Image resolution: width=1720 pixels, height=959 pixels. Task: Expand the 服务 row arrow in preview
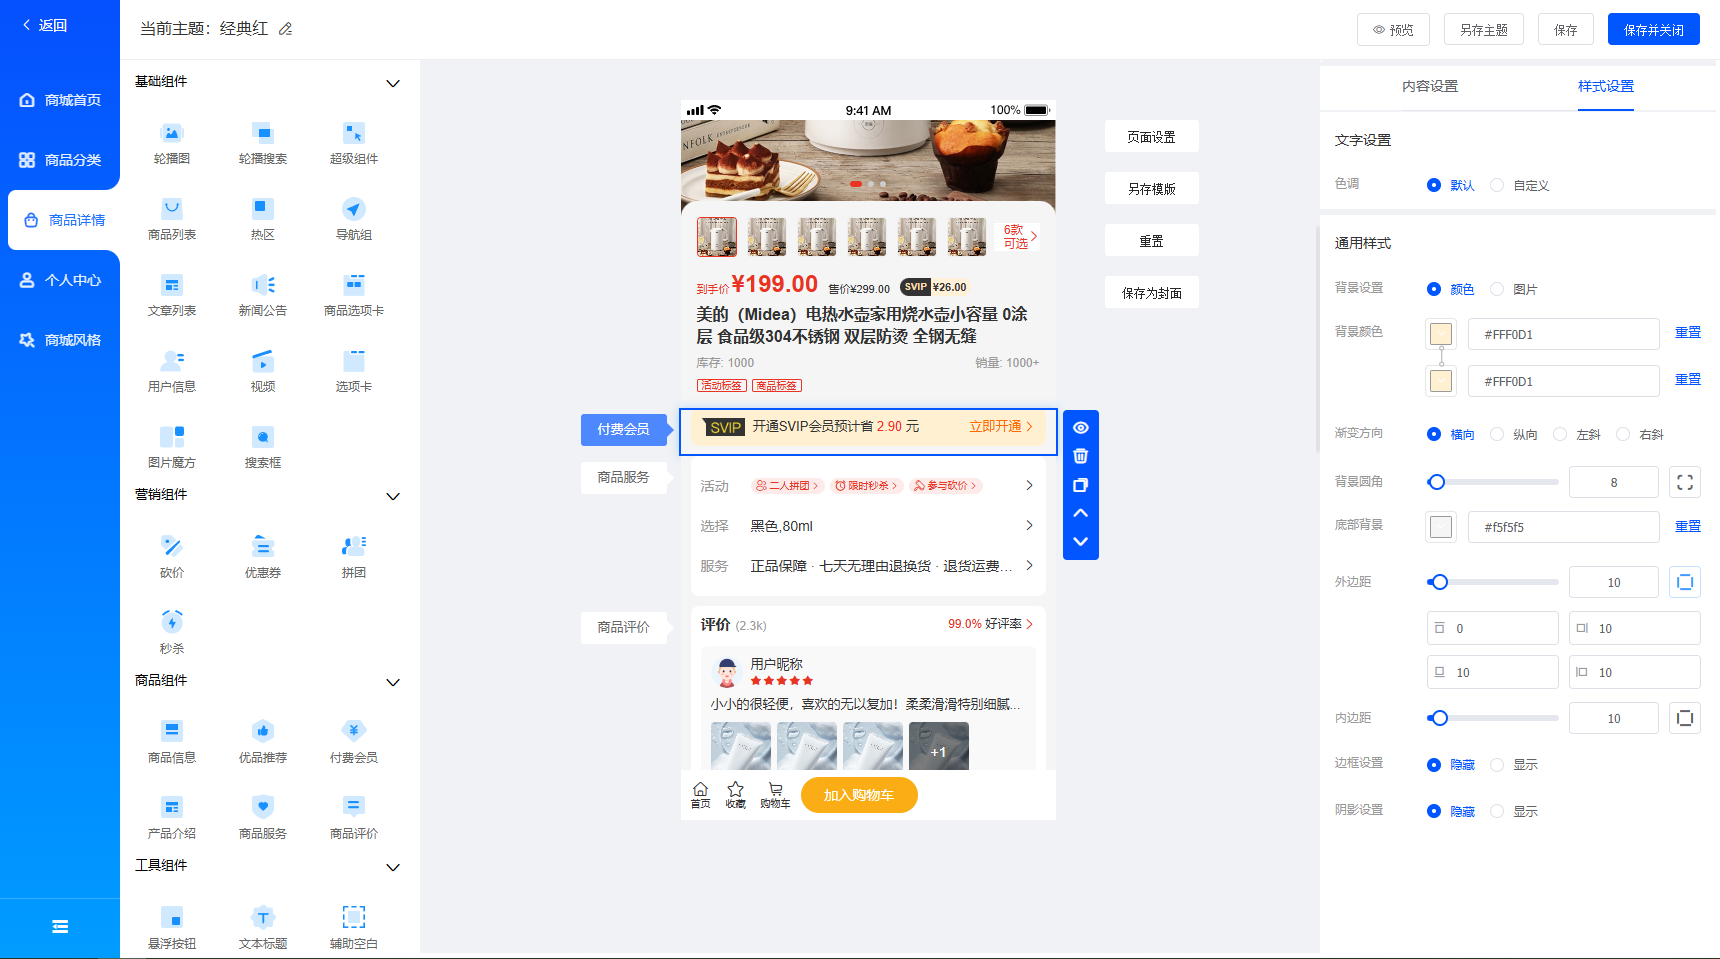pyautogui.click(x=1029, y=565)
